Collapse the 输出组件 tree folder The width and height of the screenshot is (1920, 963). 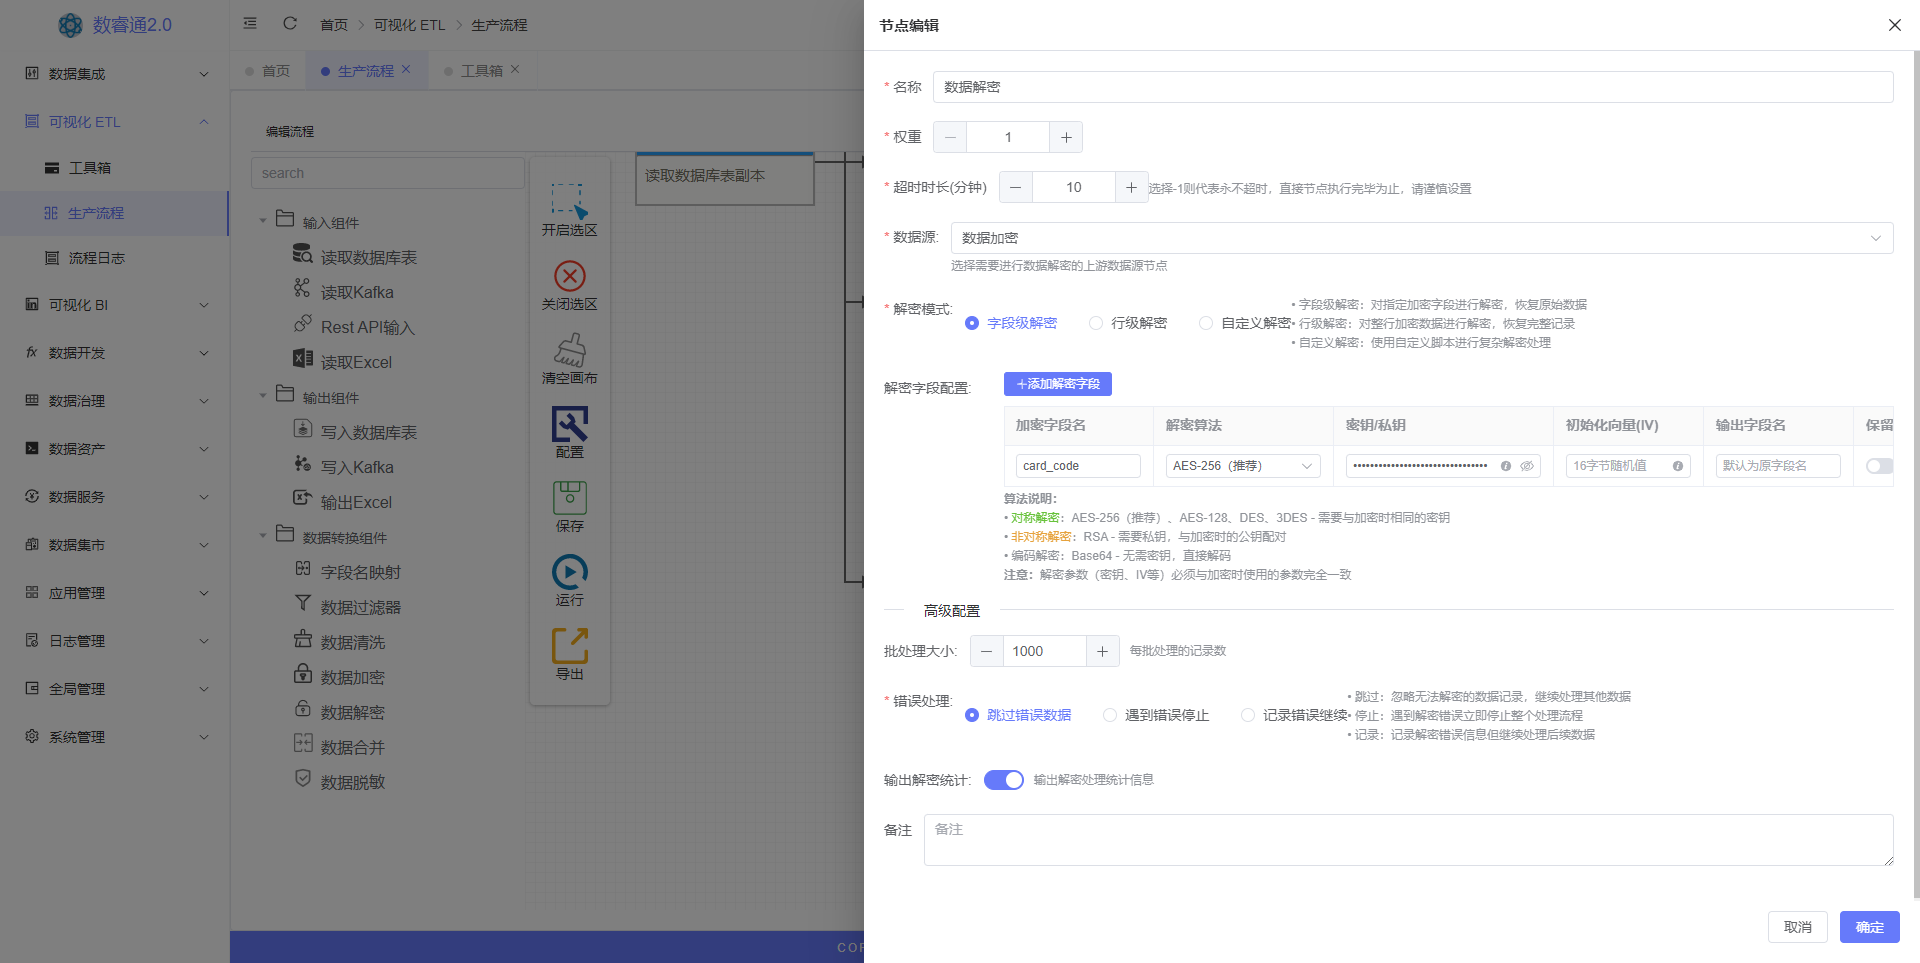coord(263,396)
